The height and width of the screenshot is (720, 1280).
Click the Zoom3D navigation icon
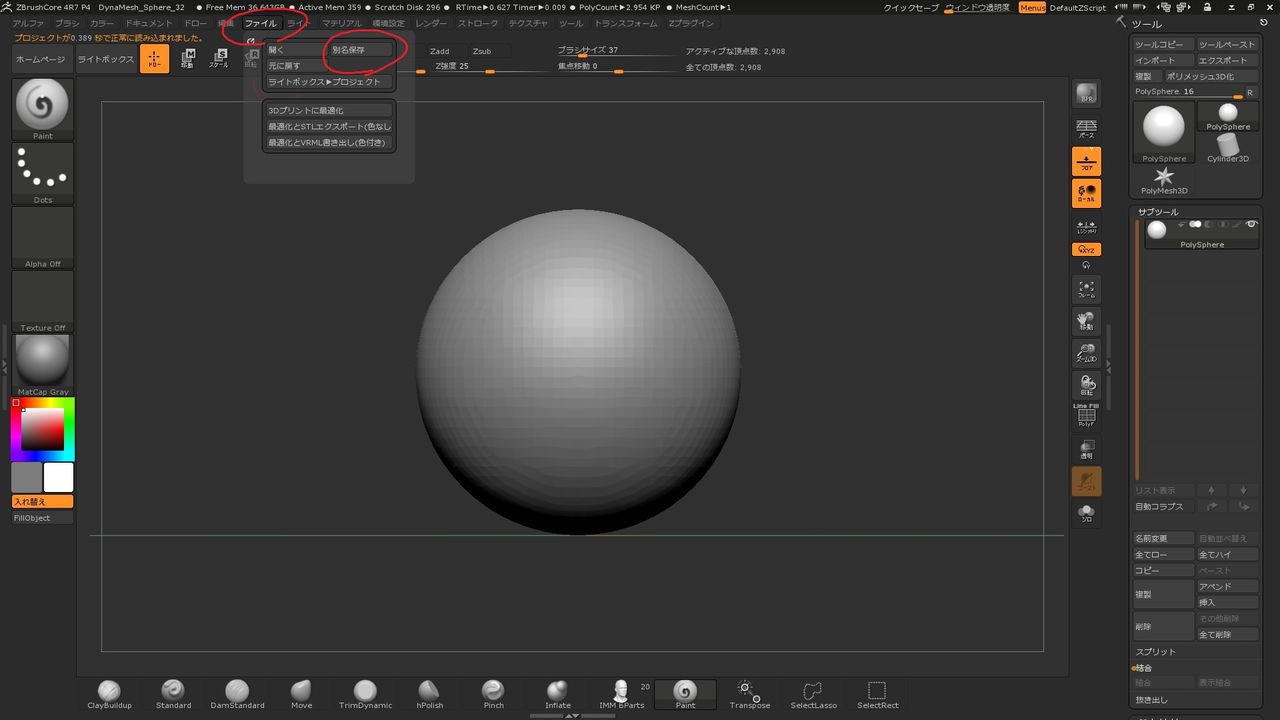tap(1086, 353)
